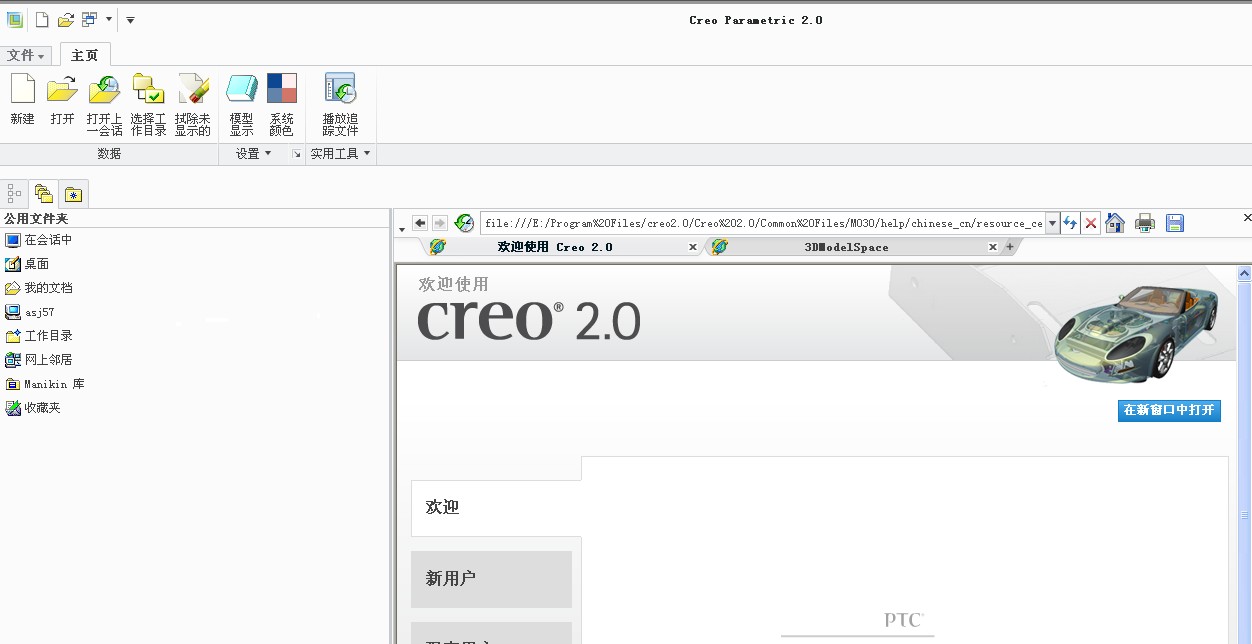The width and height of the screenshot is (1252, 644).
Task: Select Manikin 库 in common folders
Action: tap(44, 384)
